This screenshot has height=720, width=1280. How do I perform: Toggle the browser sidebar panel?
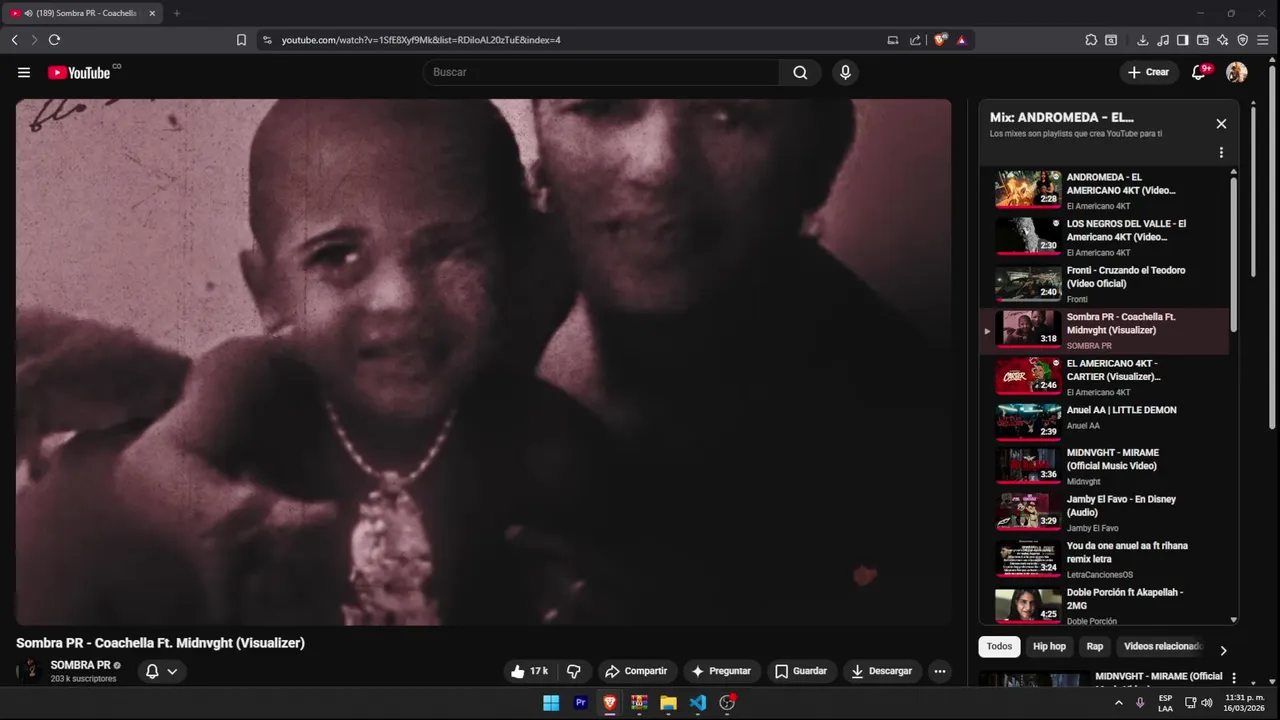click(x=1182, y=40)
